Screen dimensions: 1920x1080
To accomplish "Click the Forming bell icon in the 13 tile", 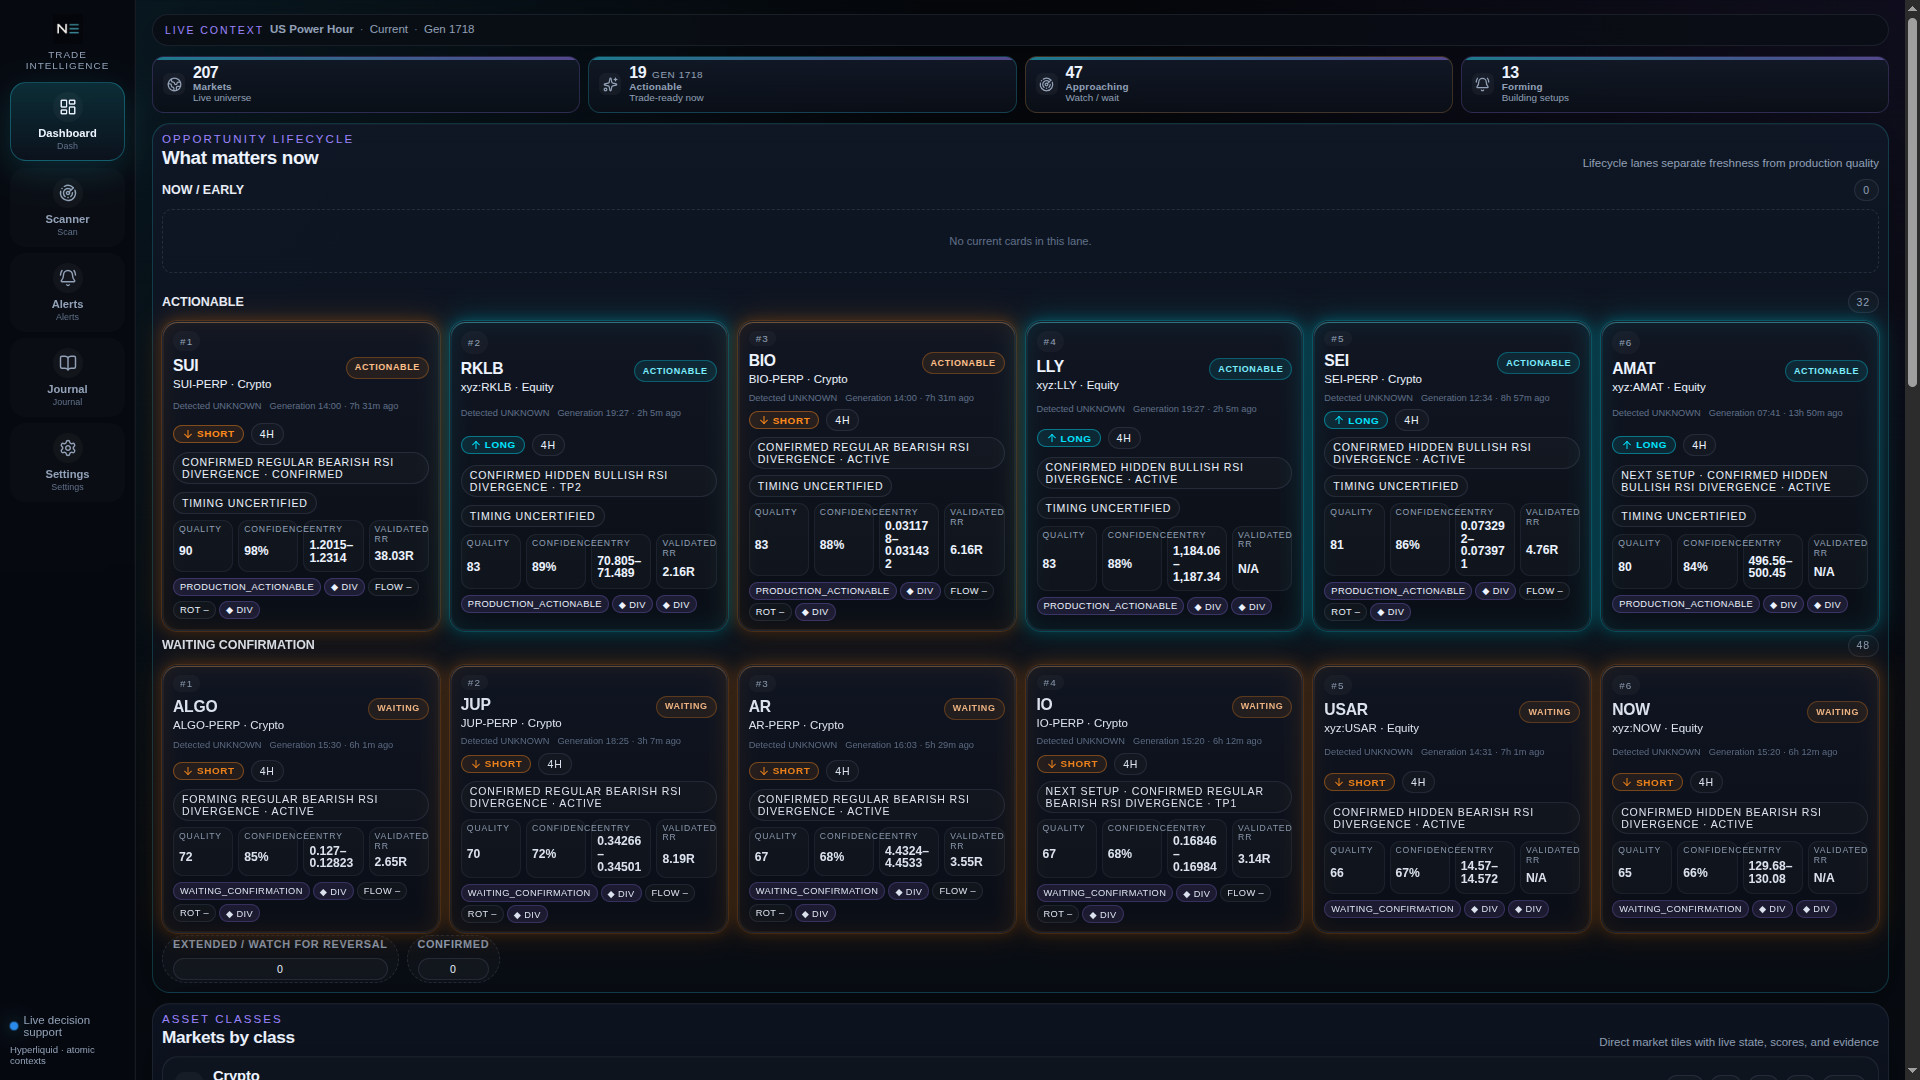I will [x=1482, y=85].
